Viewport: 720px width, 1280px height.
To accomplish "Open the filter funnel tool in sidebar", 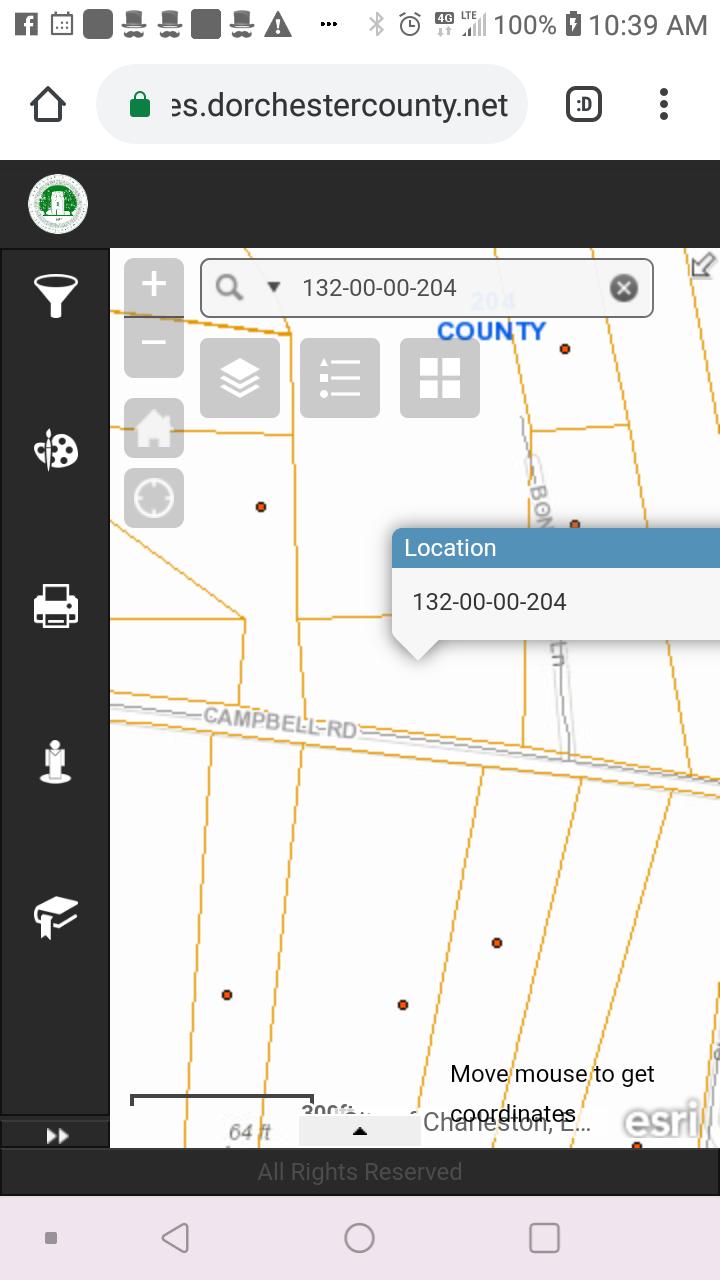I will pyautogui.click(x=56, y=296).
